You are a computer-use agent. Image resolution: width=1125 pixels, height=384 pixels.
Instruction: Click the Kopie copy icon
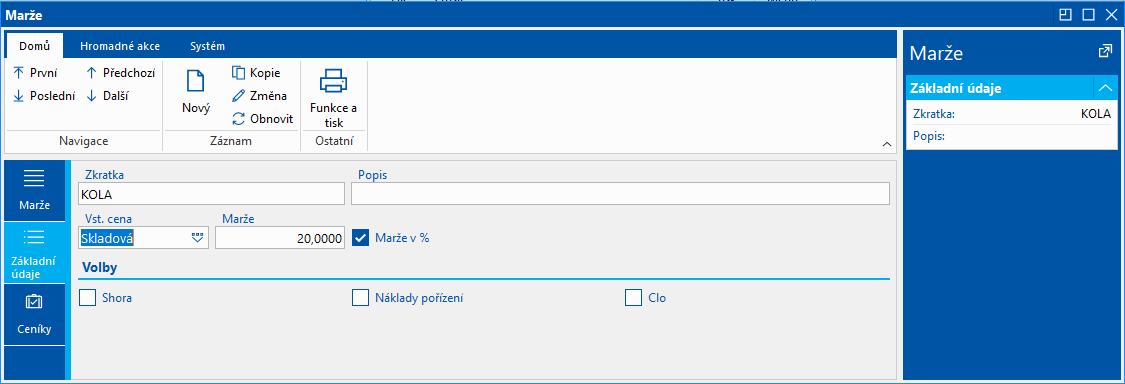tap(238, 72)
